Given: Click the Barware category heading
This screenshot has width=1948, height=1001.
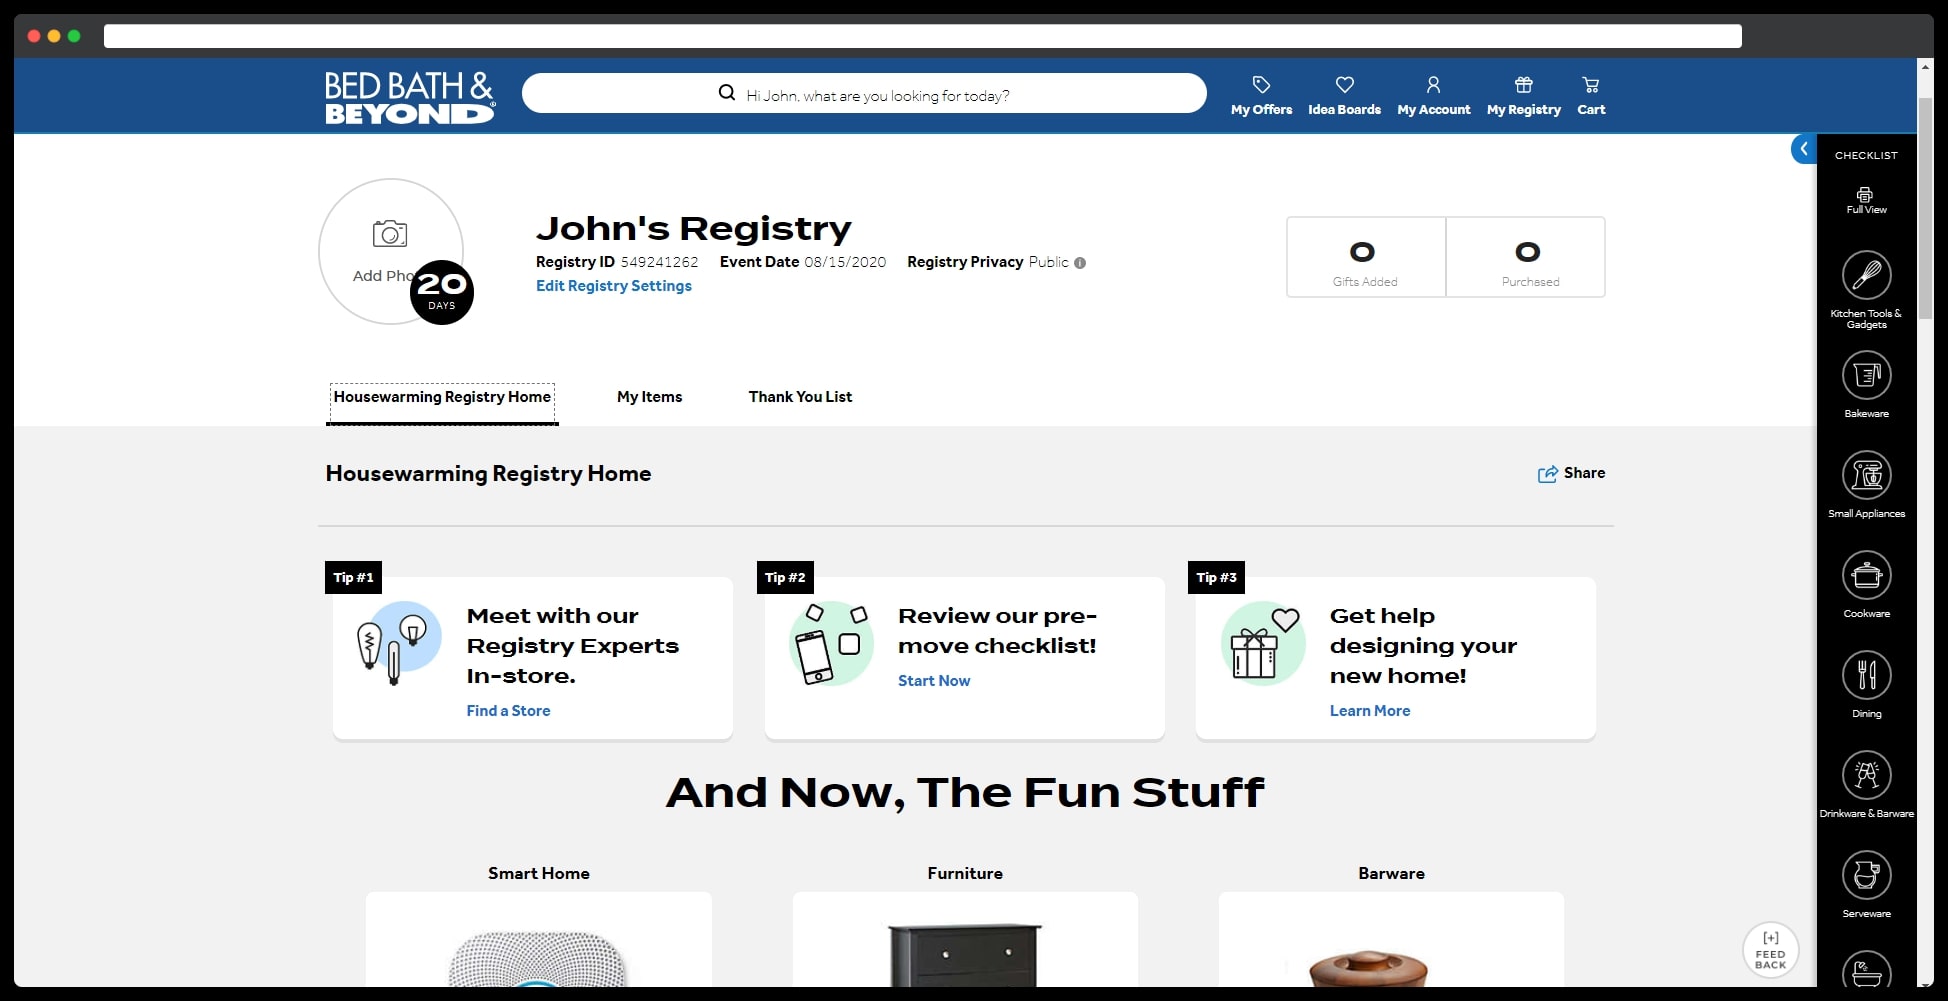Looking at the screenshot, I should pyautogui.click(x=1391, y=873).
